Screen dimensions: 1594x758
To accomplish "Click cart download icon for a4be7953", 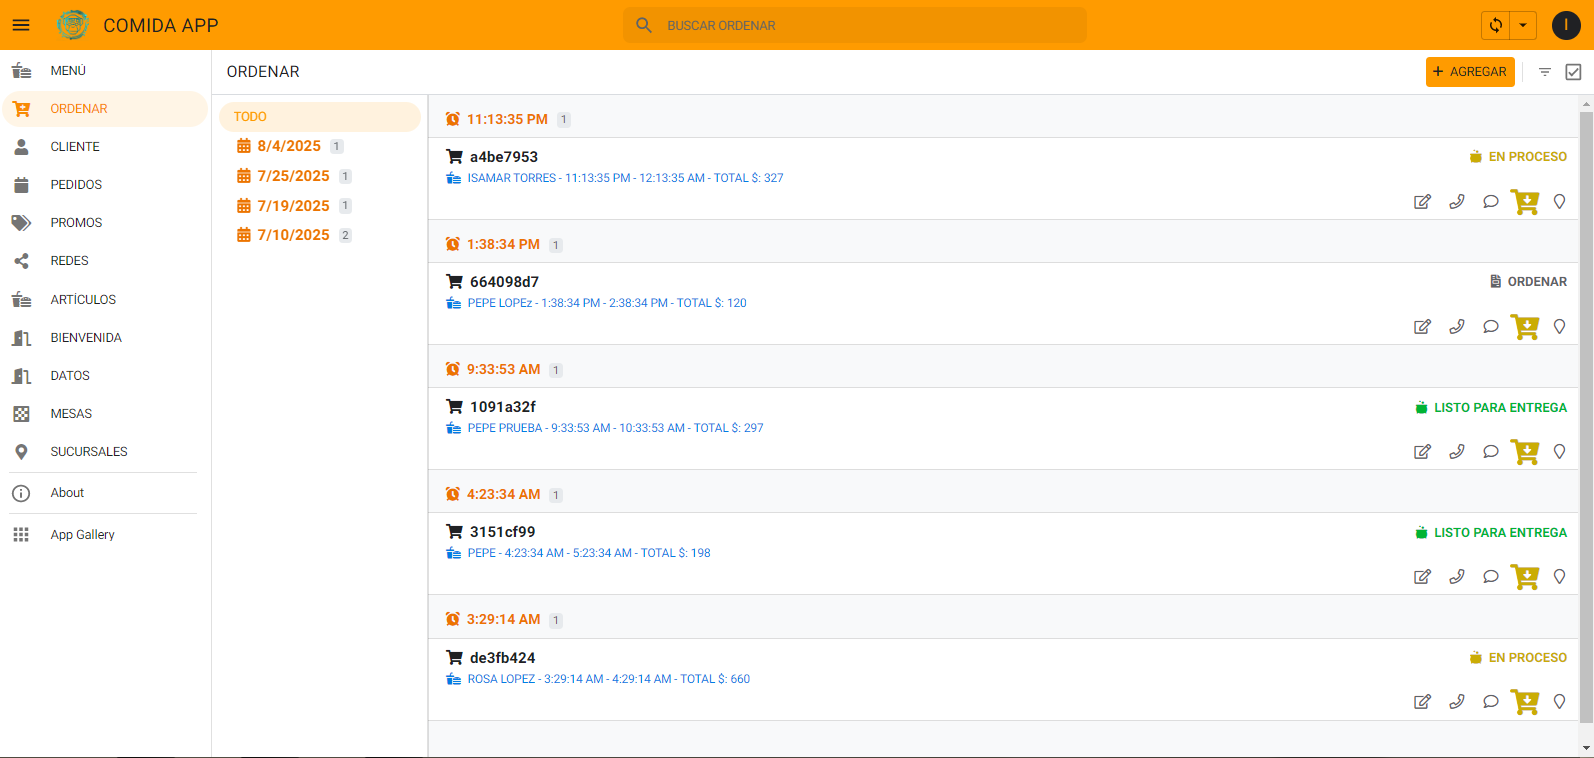I will click(x=1525, y=202).
